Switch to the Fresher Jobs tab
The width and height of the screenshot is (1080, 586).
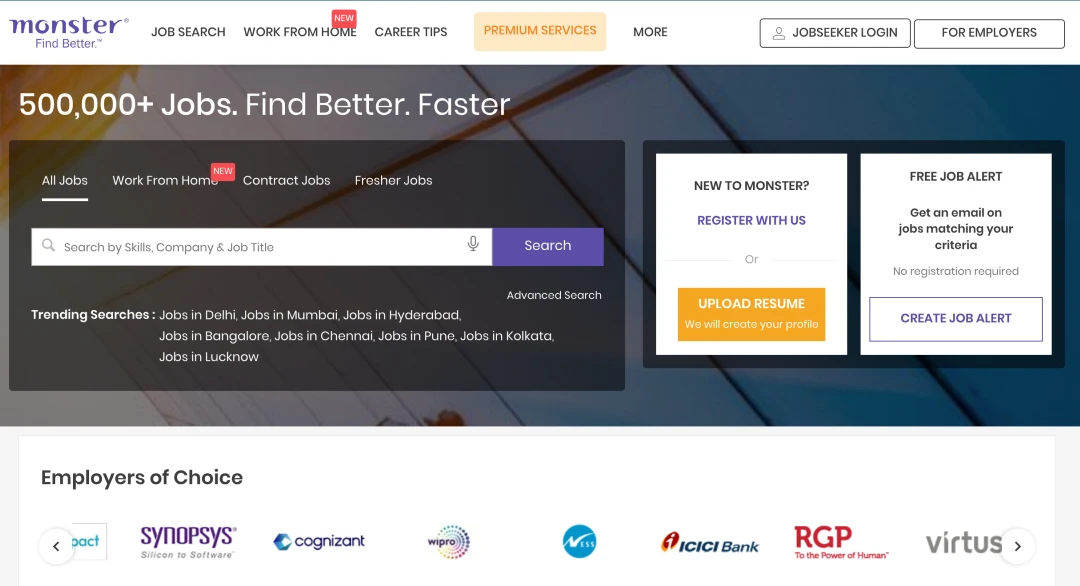pos(393,181)
